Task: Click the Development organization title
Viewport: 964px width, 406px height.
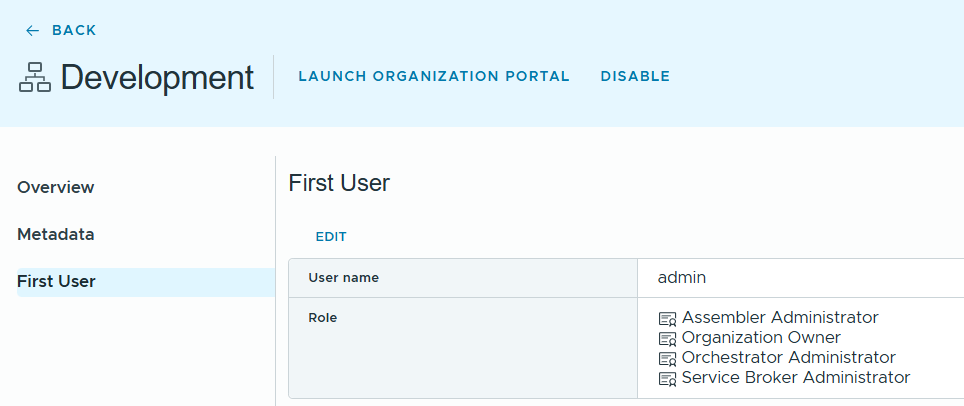Action: (157, 77)
